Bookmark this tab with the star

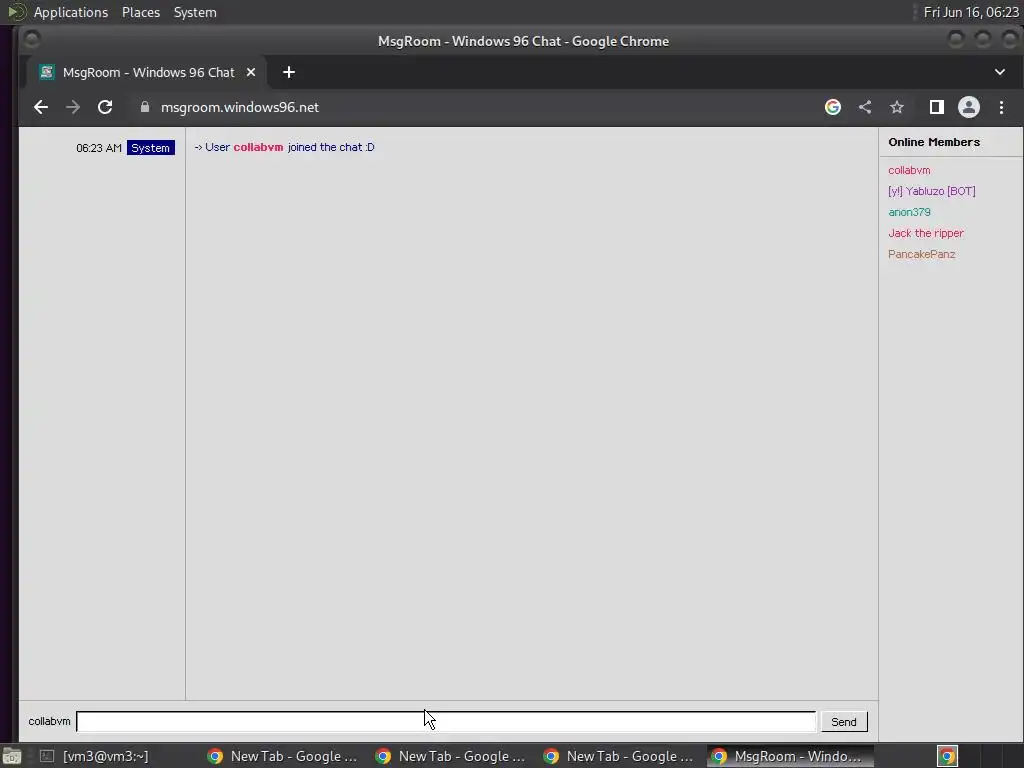point(897,107)
